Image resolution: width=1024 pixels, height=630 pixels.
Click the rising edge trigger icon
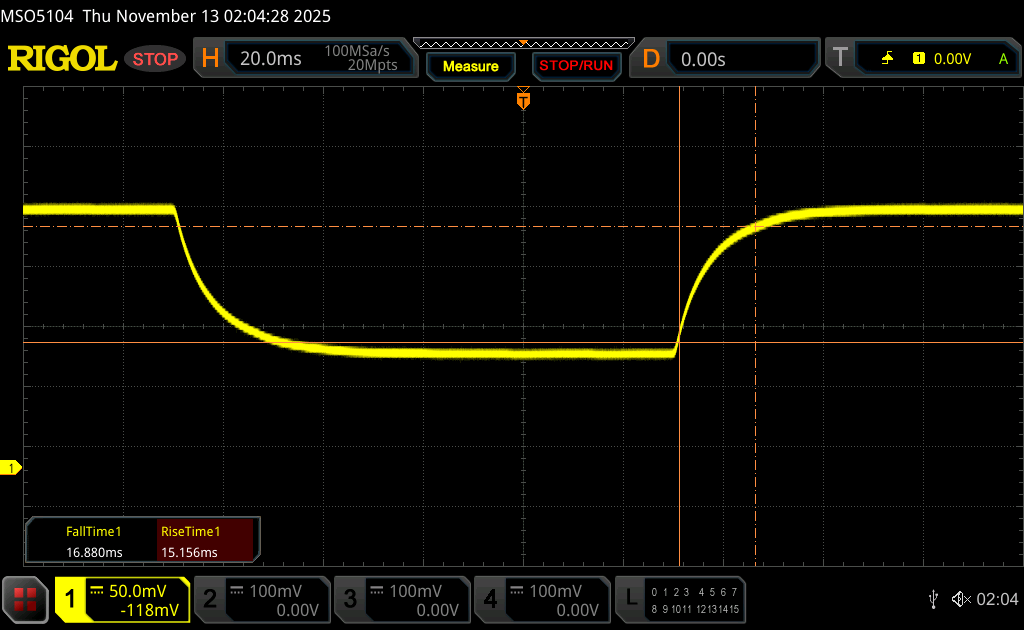click(x=887, y=59)
